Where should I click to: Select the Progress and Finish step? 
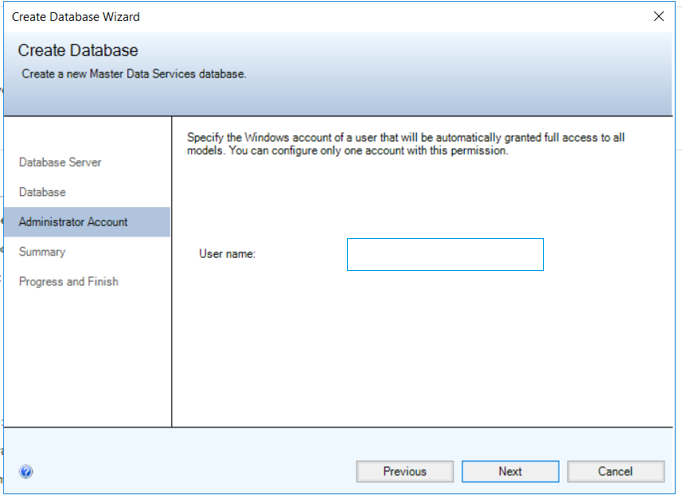pos(68,282)
